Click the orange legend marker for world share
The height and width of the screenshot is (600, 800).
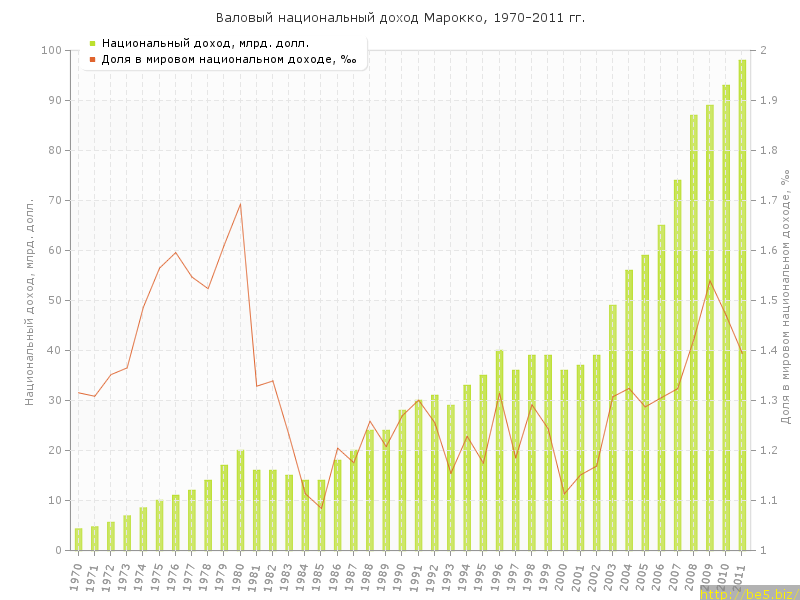(x=92, y=59)
